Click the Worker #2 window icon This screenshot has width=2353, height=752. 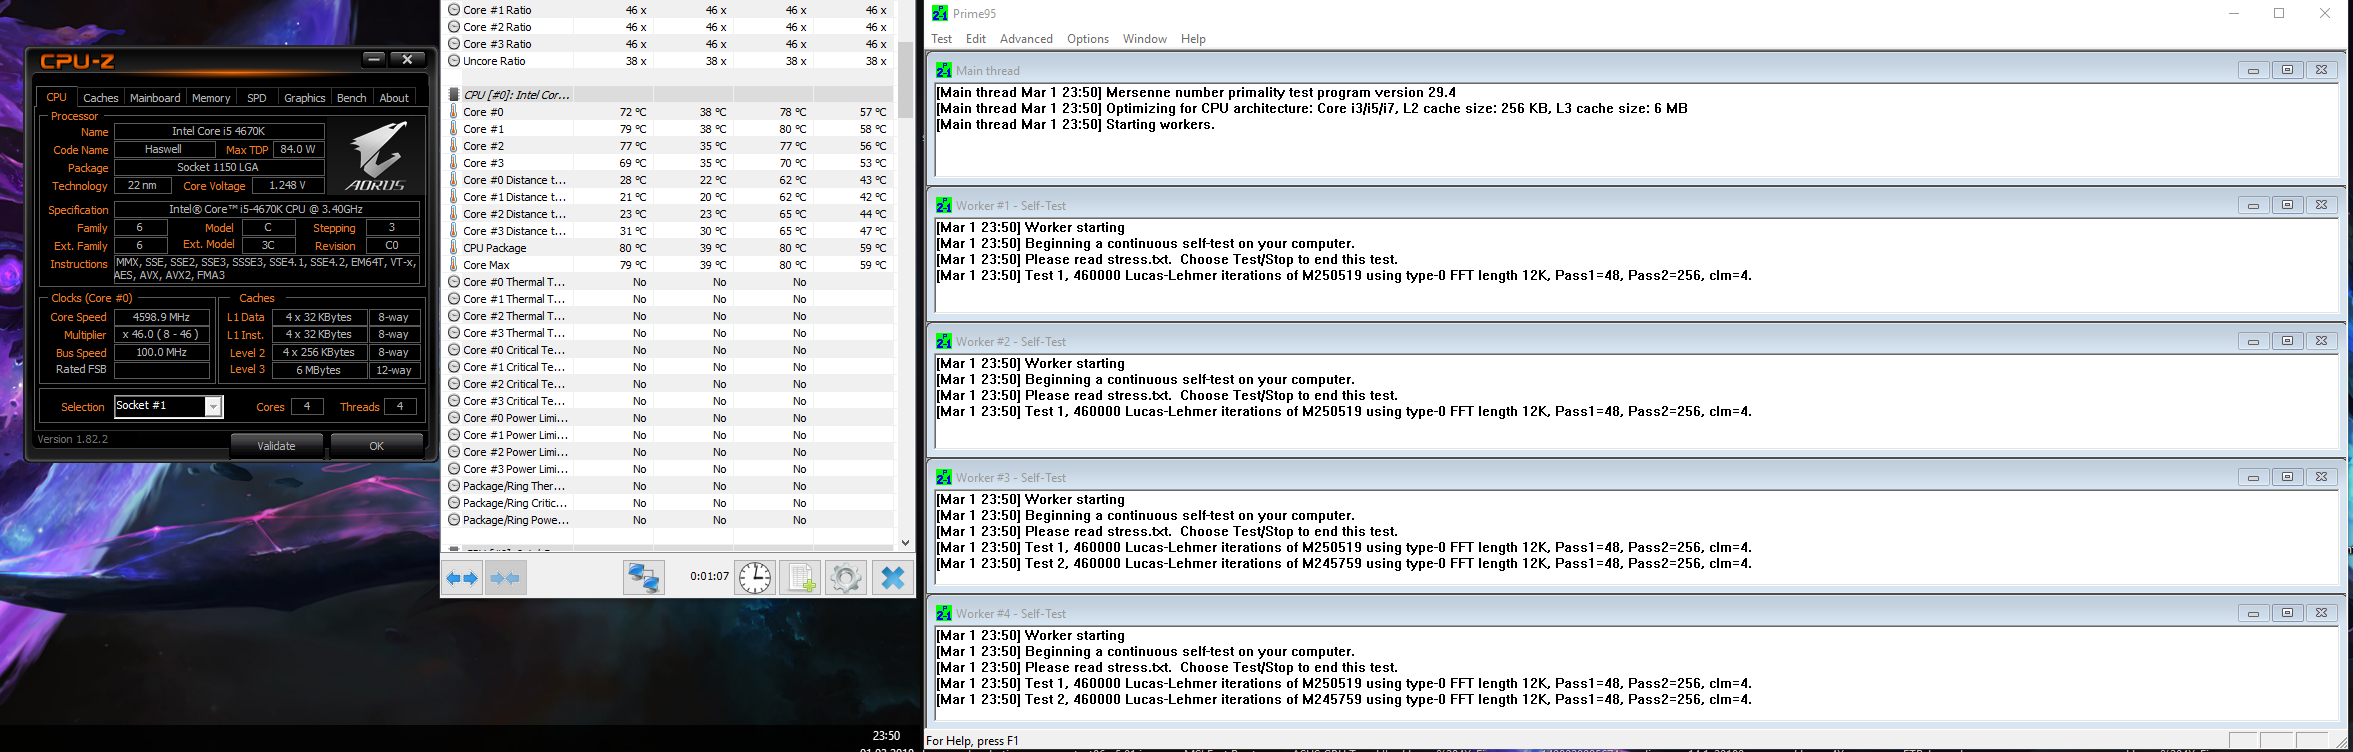pos(943,341)
